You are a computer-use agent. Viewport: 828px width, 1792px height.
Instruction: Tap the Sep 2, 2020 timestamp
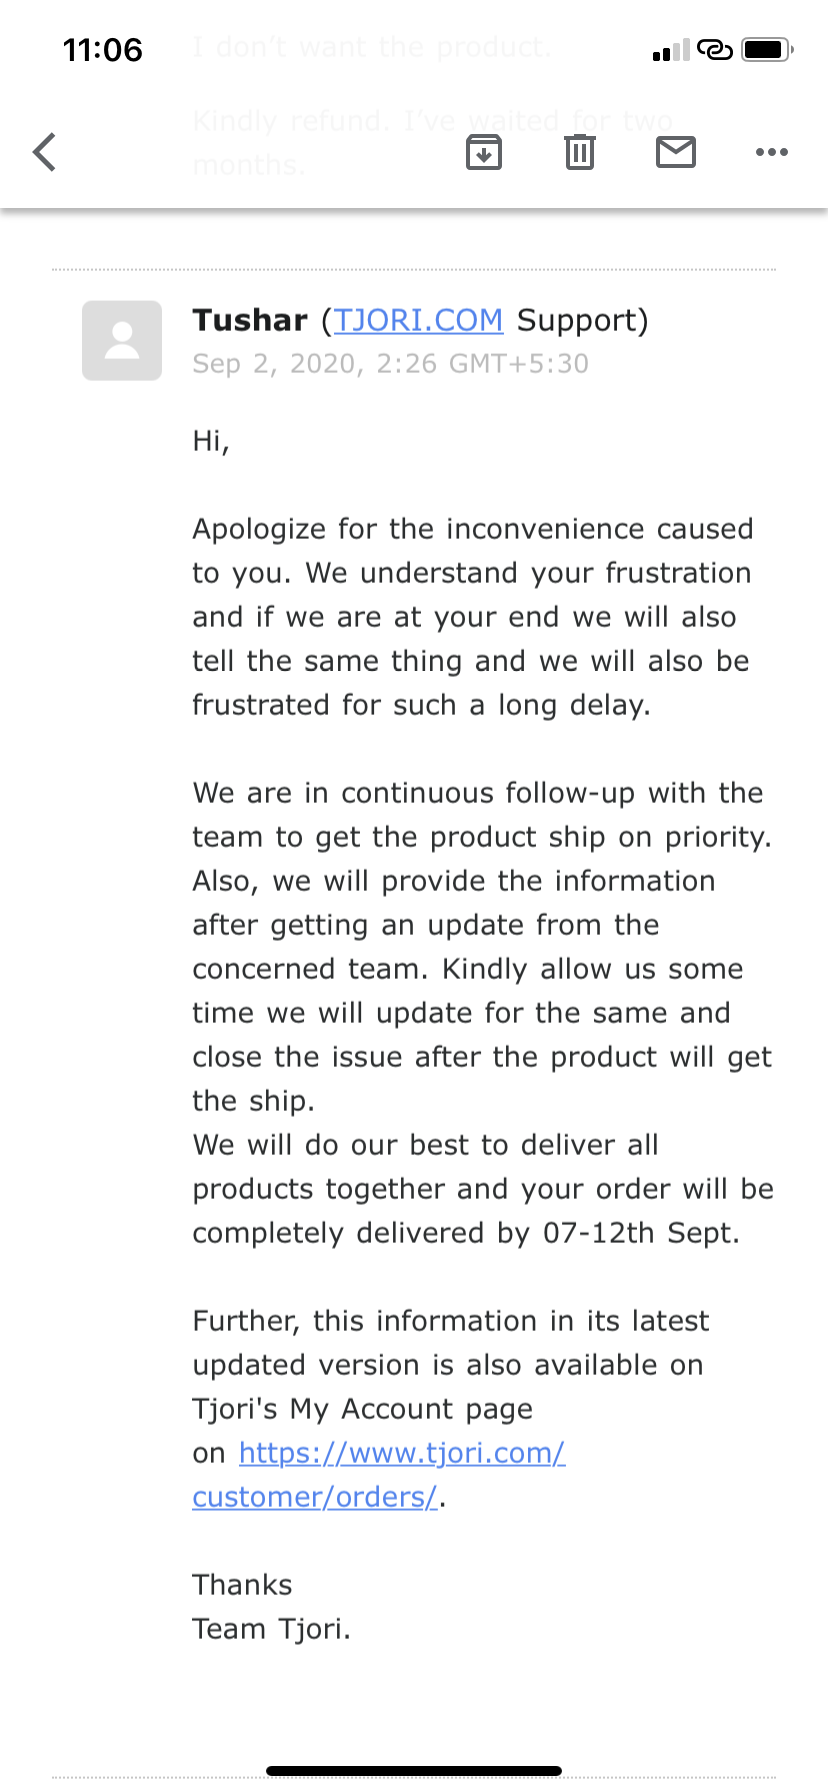point(390,364)
